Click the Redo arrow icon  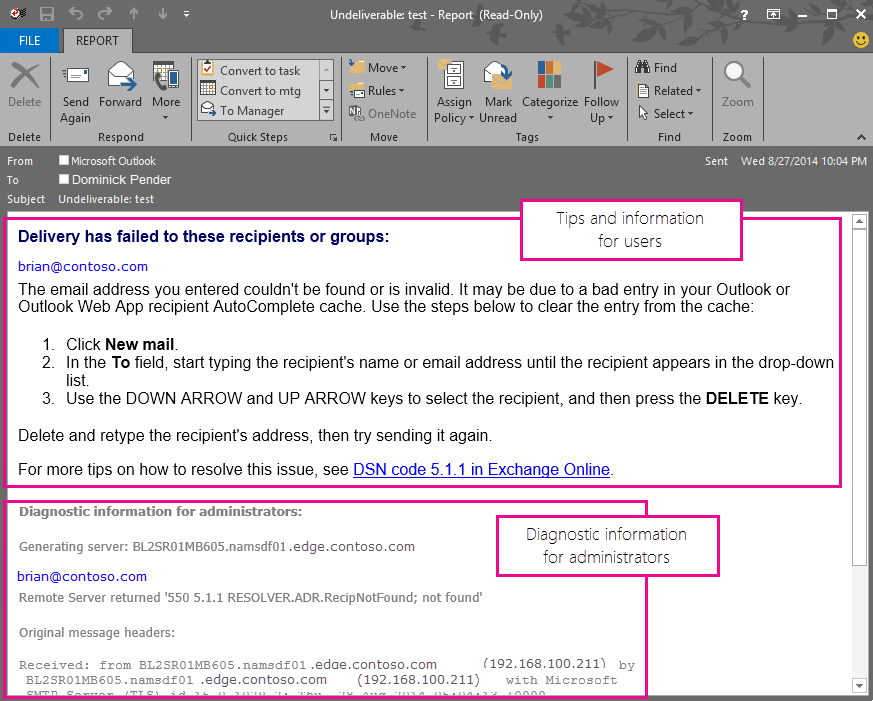[x=105, y=14]
